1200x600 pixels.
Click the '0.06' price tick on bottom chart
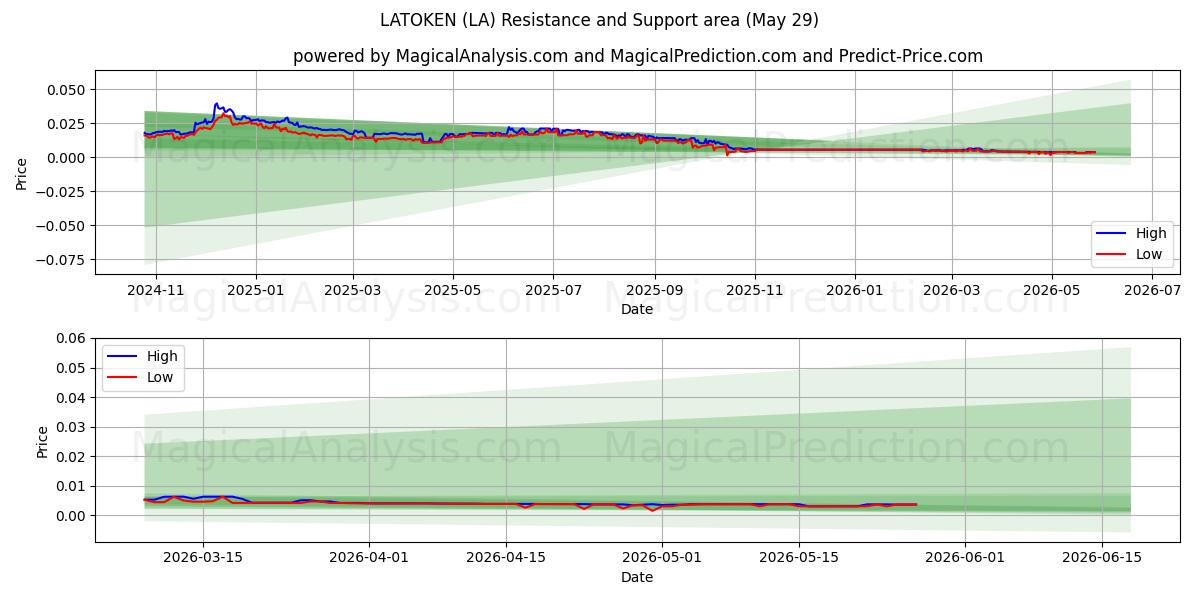[72, 339]
